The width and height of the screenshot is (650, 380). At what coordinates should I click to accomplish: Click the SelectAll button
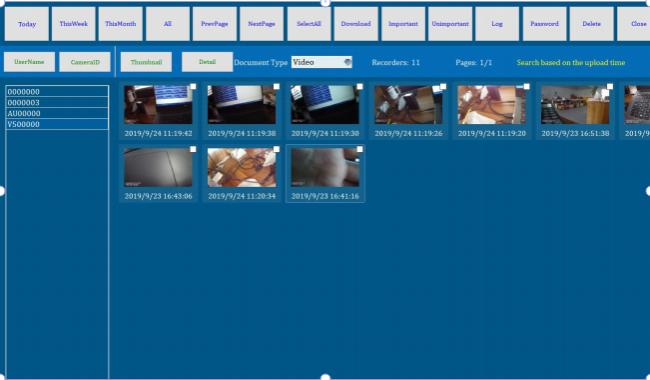(309, 24)
